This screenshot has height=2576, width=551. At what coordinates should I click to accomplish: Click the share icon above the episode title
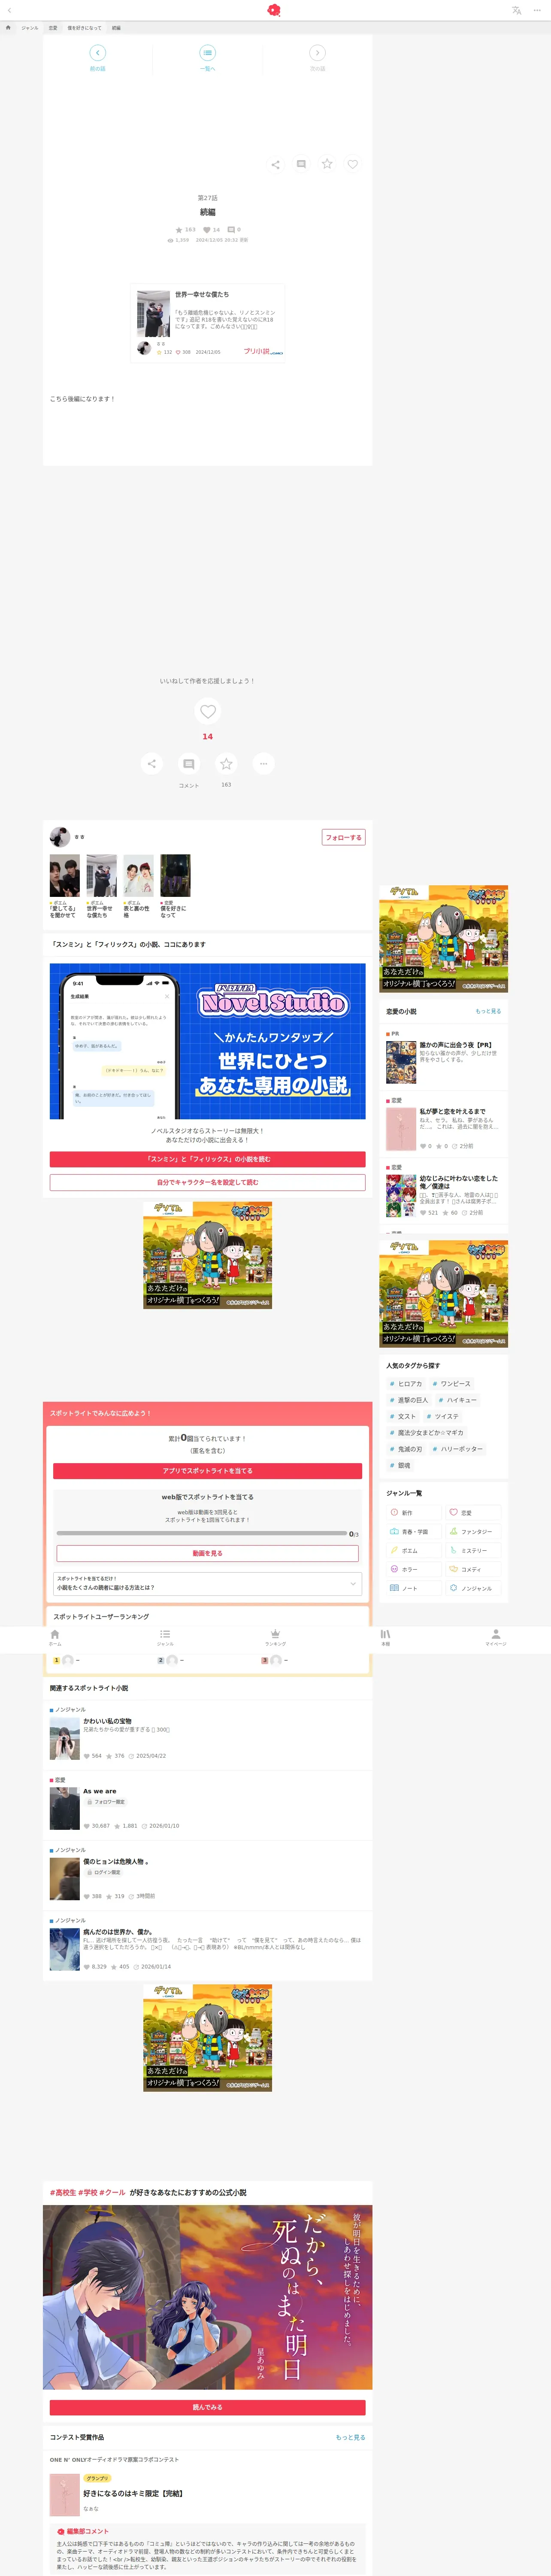(x=275, y=164)
